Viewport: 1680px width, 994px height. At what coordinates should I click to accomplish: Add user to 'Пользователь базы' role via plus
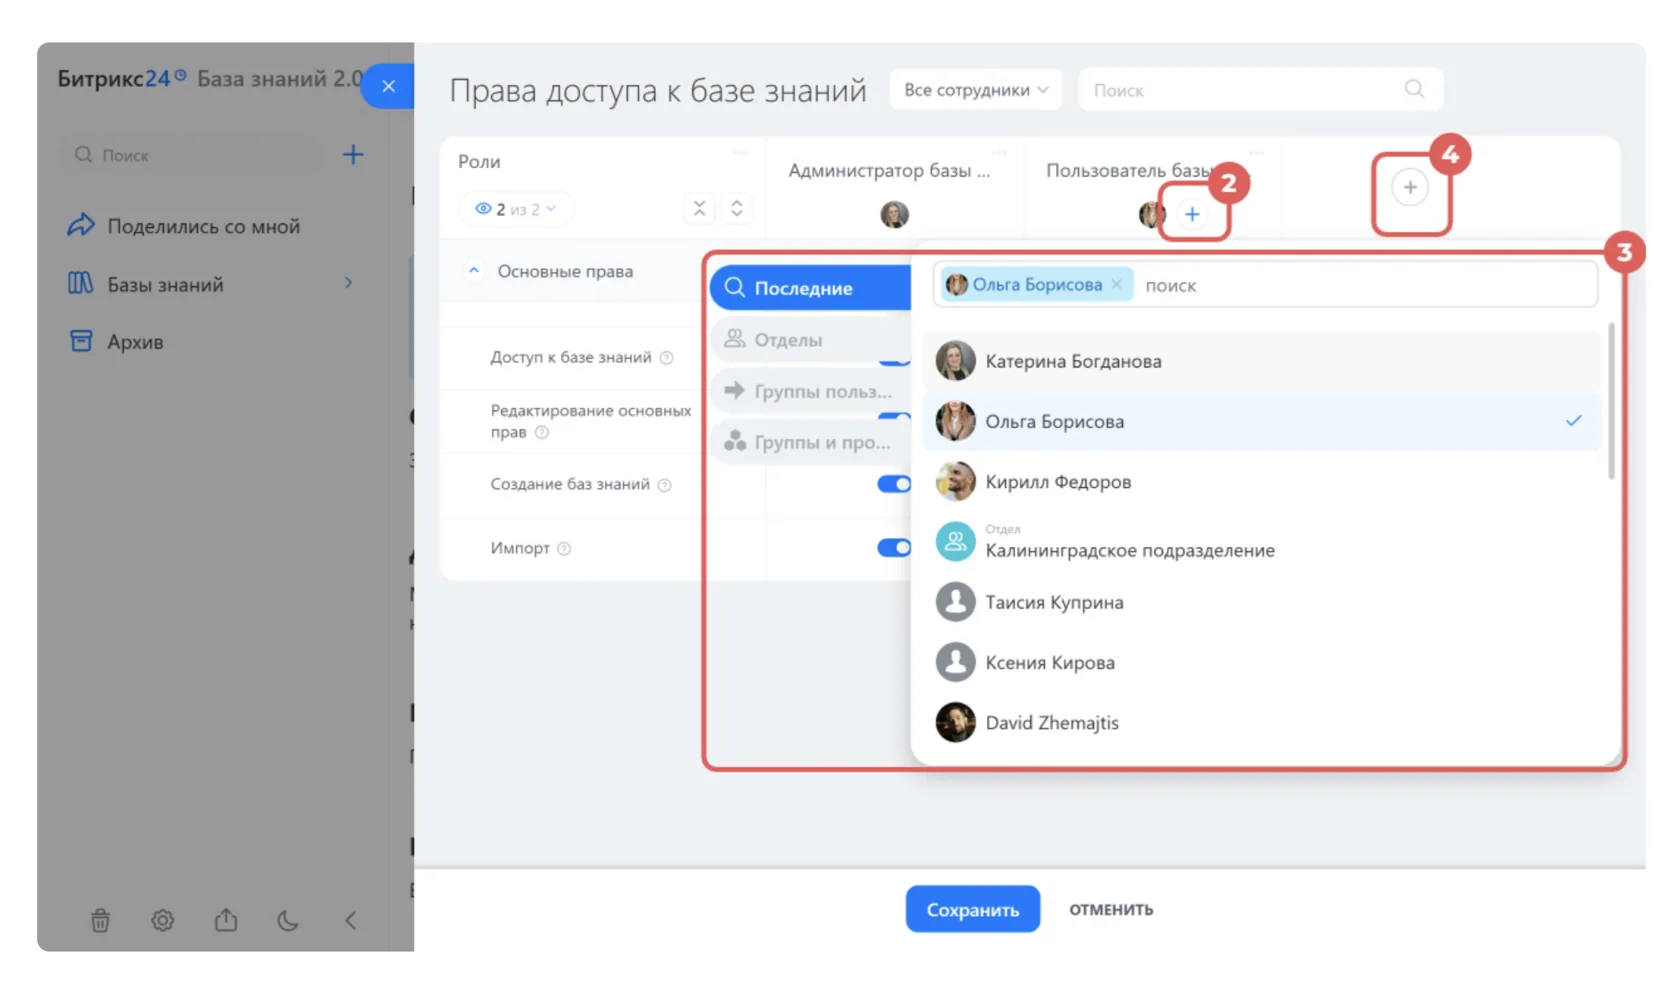pyautogui.click(x=1192, y=214)
